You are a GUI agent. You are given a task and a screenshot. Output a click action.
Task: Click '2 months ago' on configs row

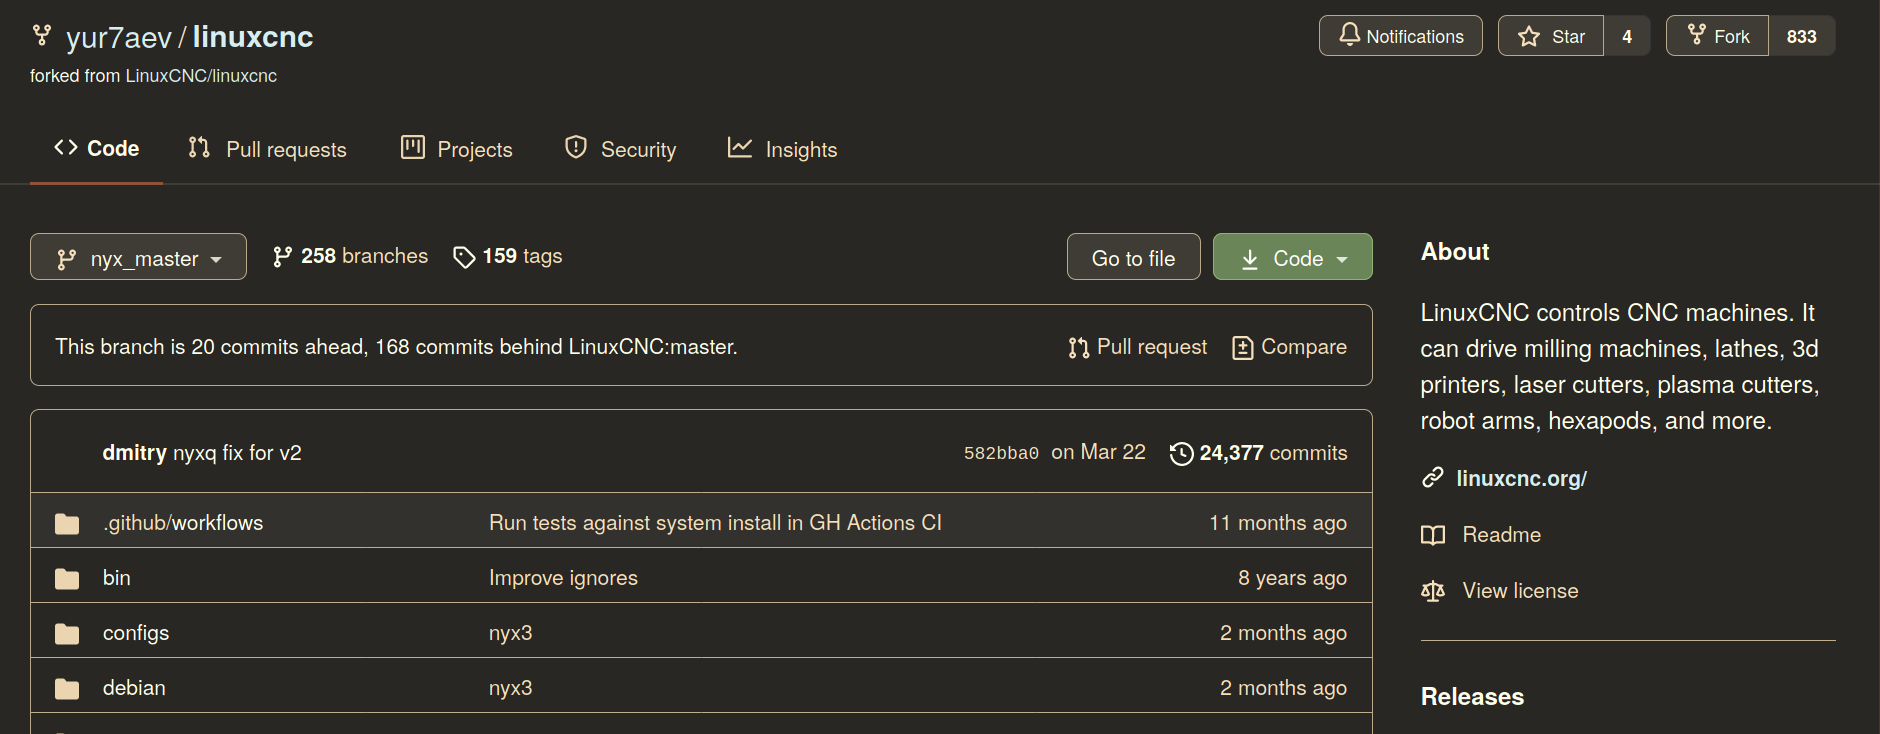(1283, 633)
